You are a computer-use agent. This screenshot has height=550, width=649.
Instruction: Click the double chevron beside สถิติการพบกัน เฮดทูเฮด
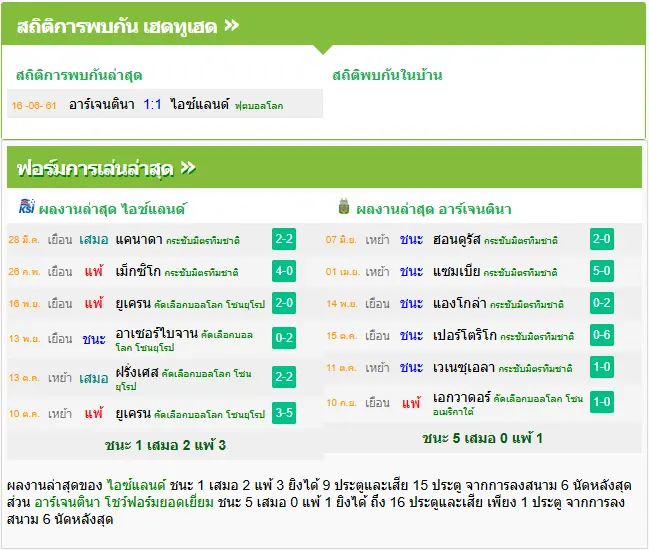[x=231, y=26]
